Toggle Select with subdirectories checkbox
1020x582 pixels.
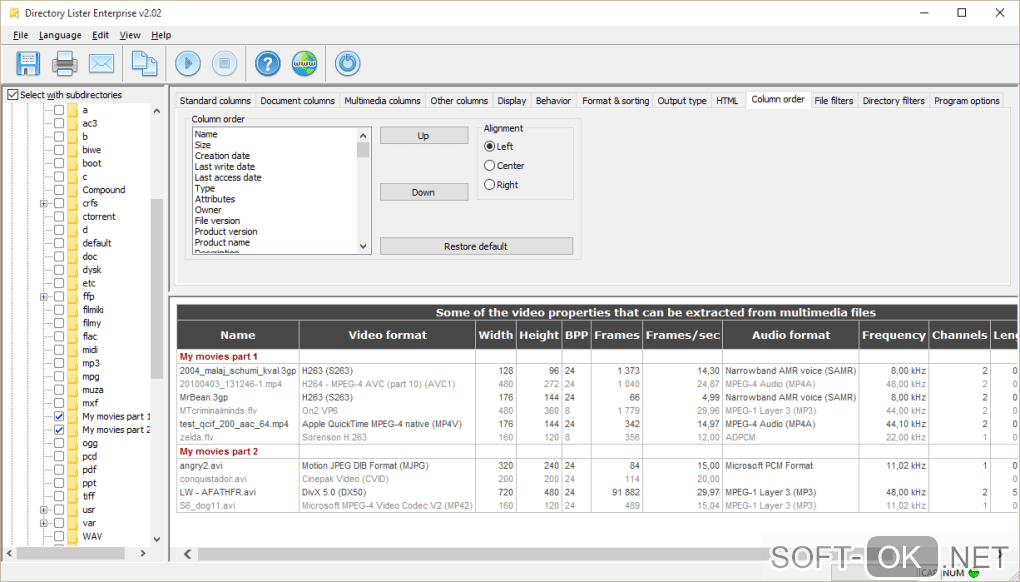13,95
